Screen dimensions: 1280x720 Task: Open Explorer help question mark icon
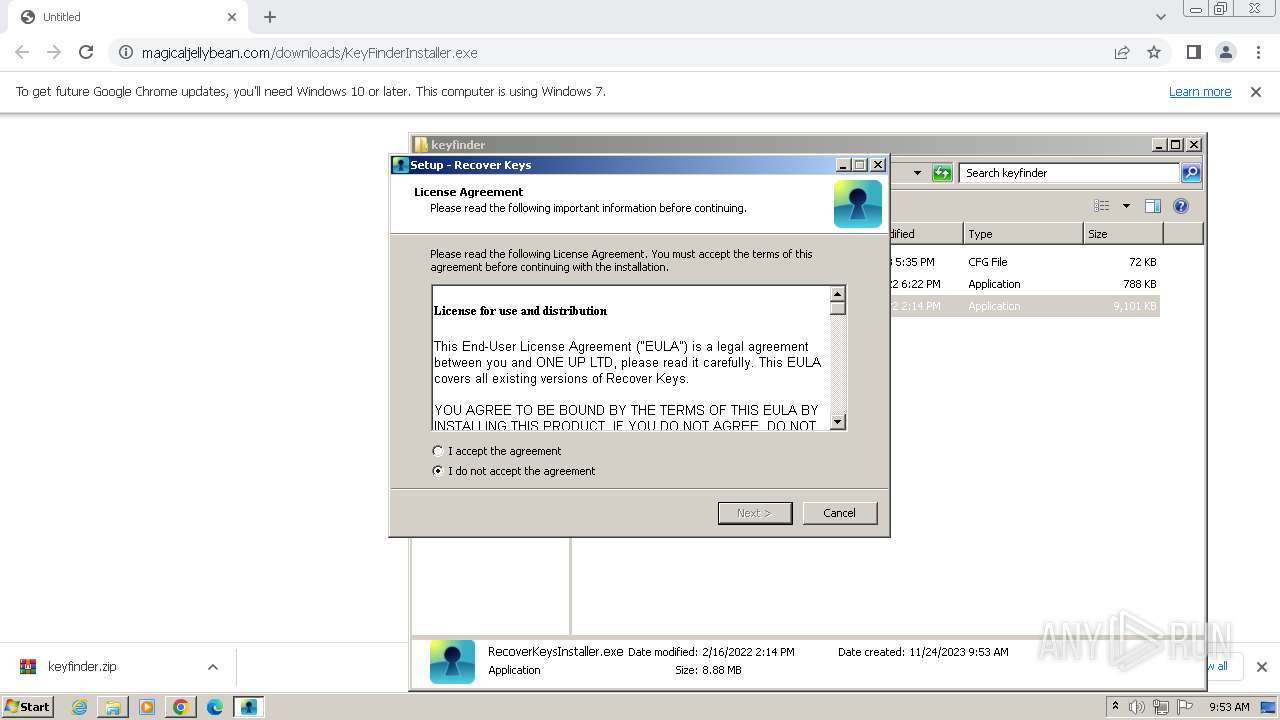(1181, 206)
